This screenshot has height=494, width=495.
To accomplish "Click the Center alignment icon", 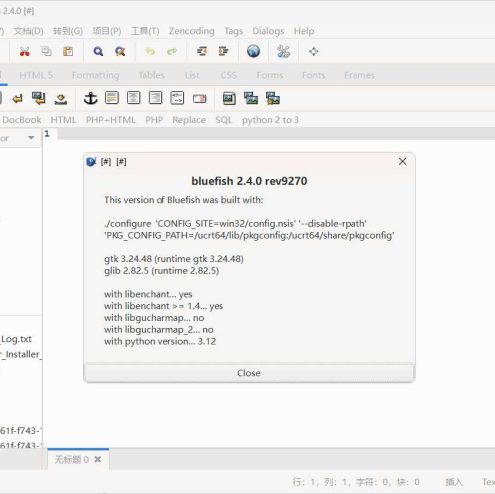I will [133, 98].
